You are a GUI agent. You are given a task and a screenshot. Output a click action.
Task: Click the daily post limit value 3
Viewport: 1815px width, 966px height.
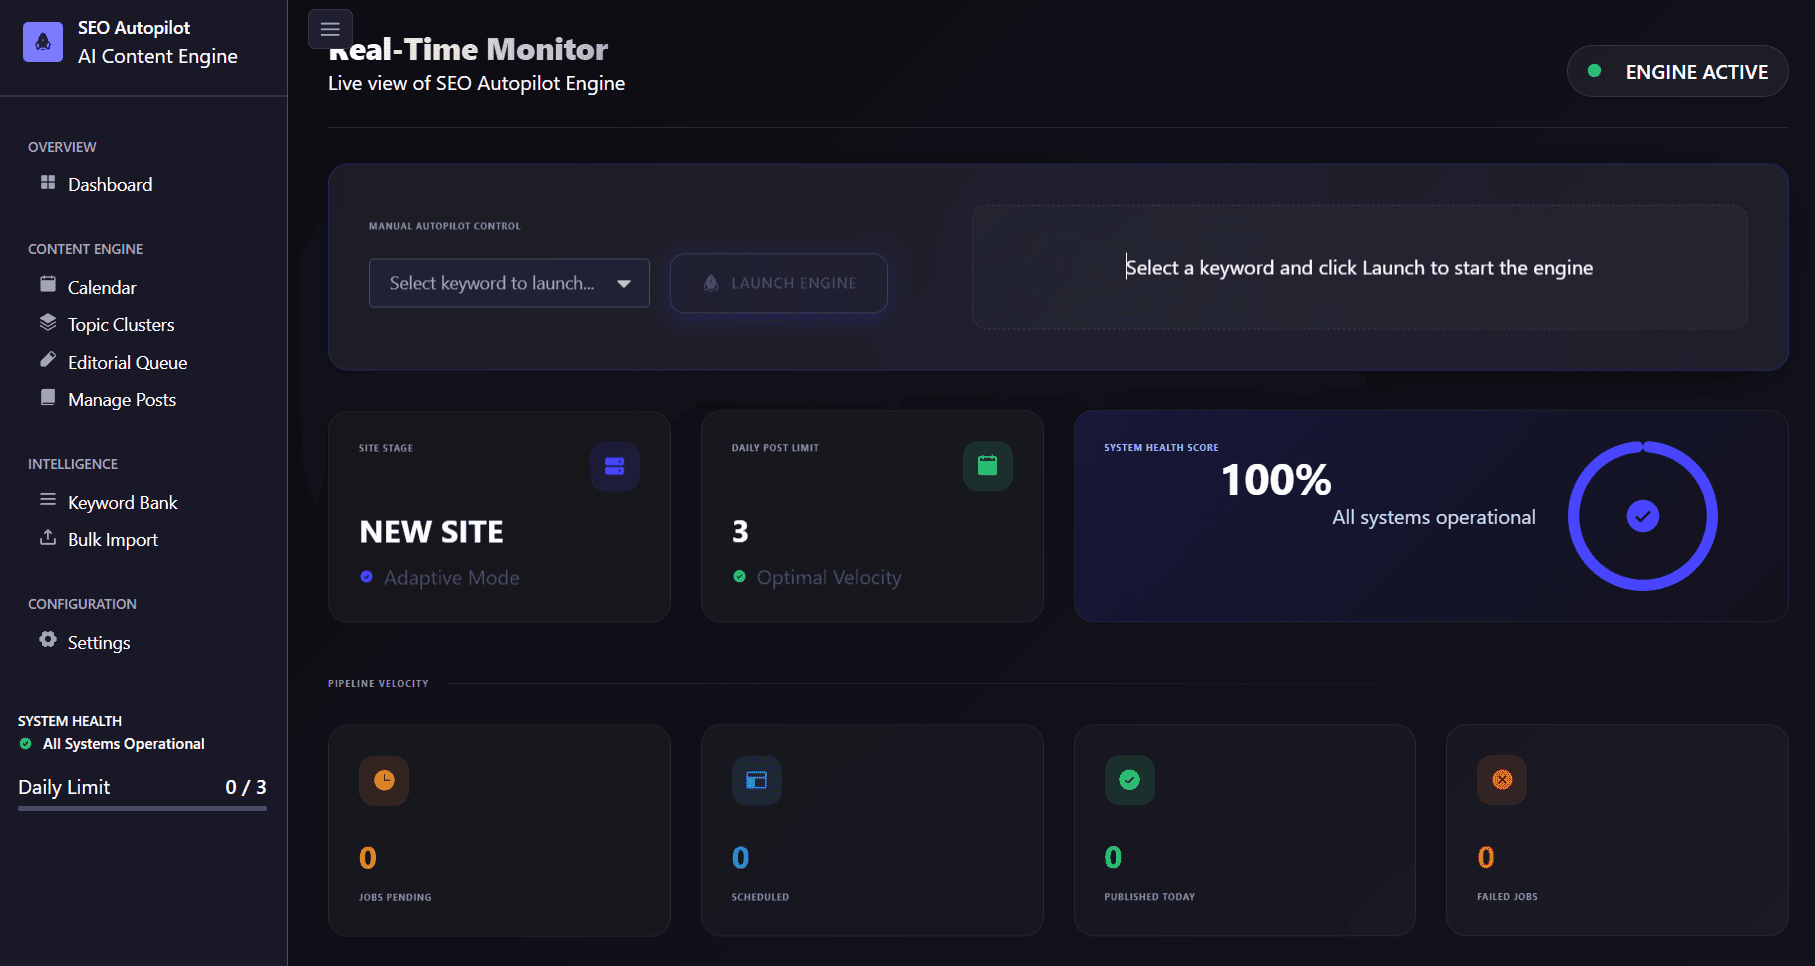[x=740, y=532]
